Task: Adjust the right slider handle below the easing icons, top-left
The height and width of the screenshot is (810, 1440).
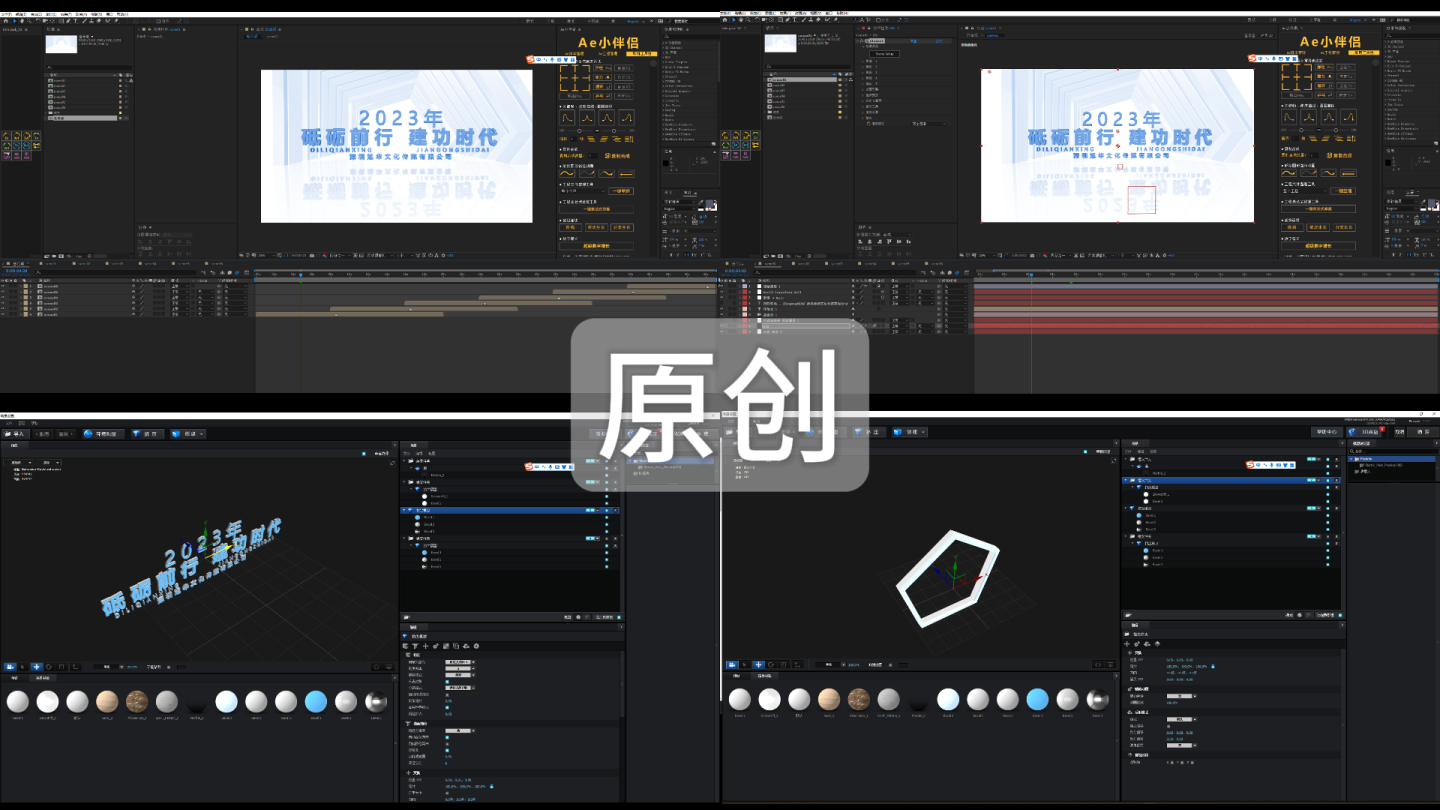Action: pyautogui.click(x=613, y=131)
